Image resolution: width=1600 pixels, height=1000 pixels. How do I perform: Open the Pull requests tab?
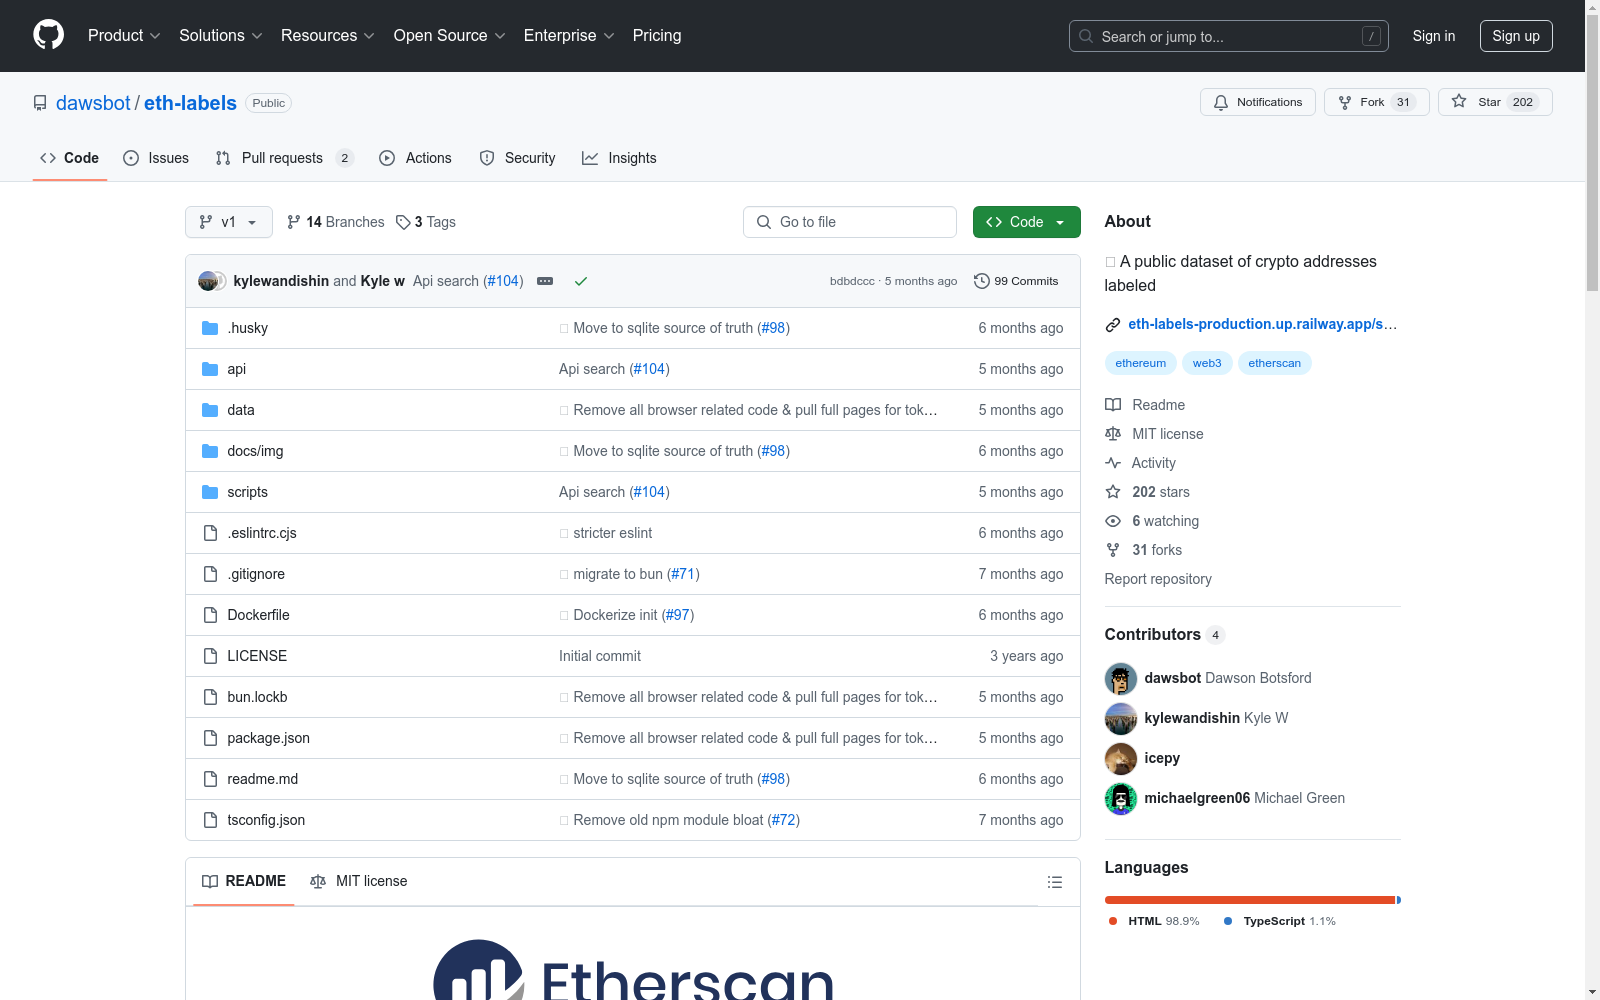[285, 158]
